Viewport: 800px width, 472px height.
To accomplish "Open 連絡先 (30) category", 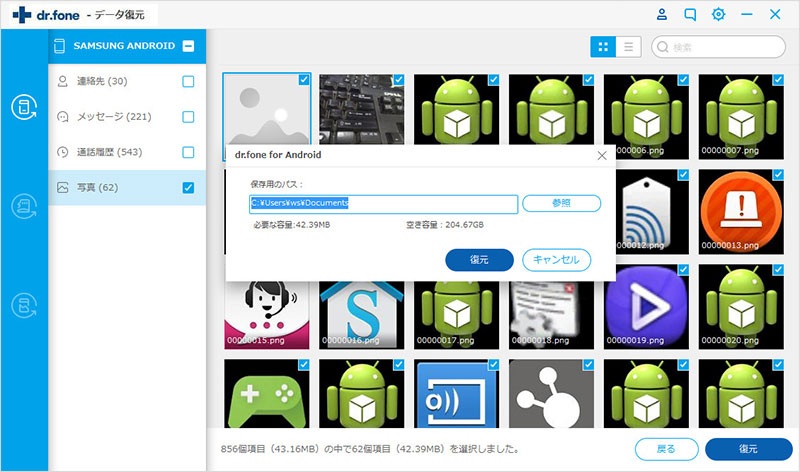I will pyautogui.click(x=127, y=81).
